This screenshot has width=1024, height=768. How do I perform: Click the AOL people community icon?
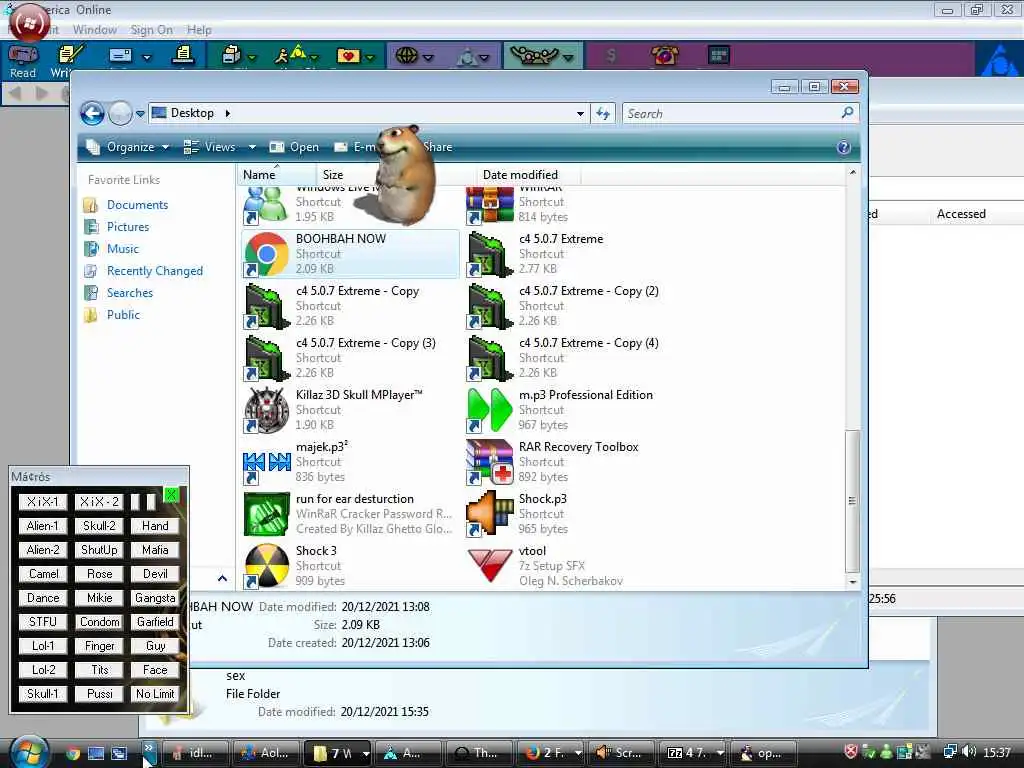pos(534,56)
